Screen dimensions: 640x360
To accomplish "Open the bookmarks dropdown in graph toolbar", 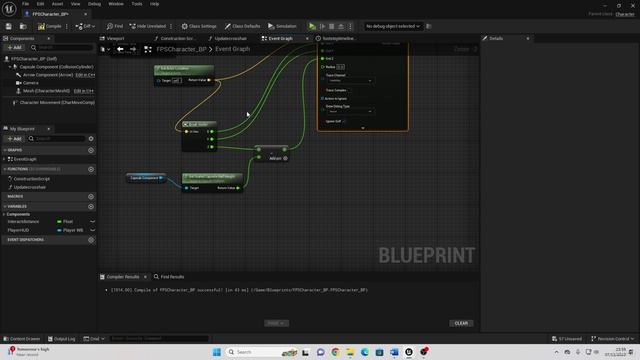I will [x=105, y=49].
